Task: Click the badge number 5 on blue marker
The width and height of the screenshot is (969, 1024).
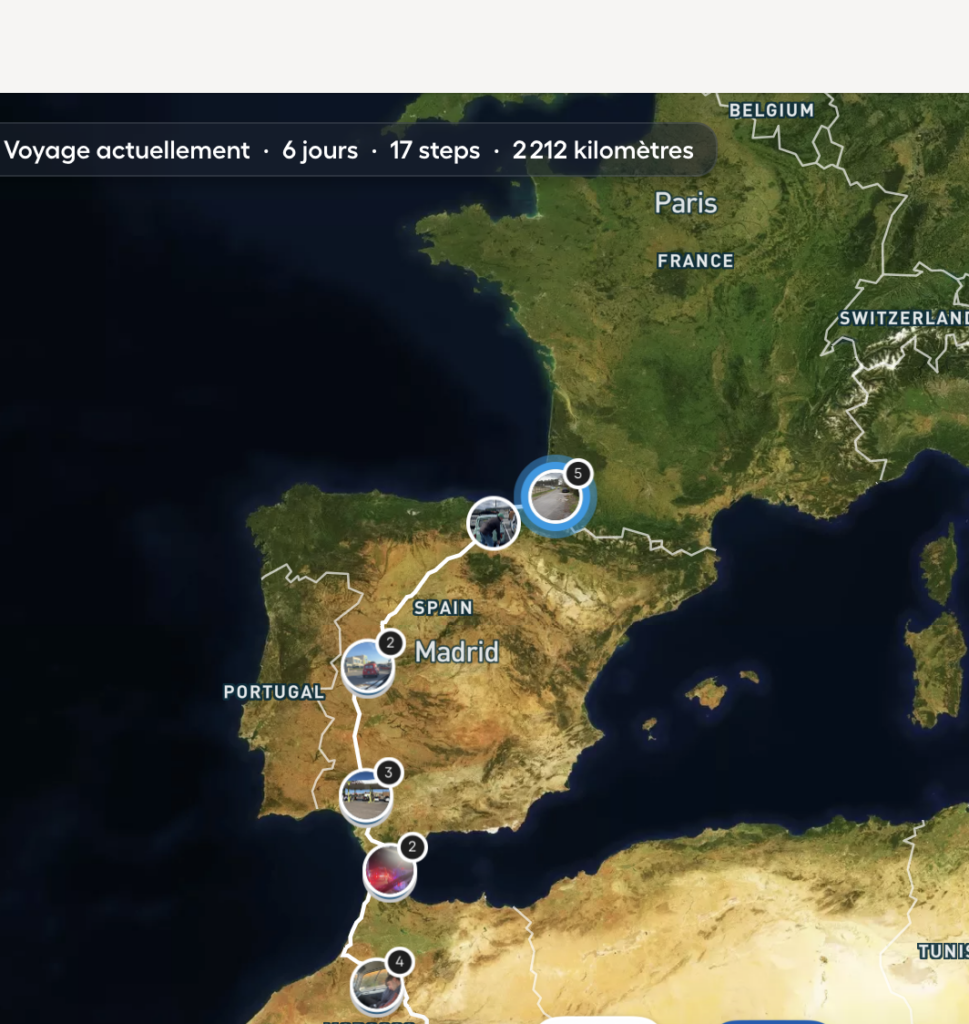Action: (576, 472)
